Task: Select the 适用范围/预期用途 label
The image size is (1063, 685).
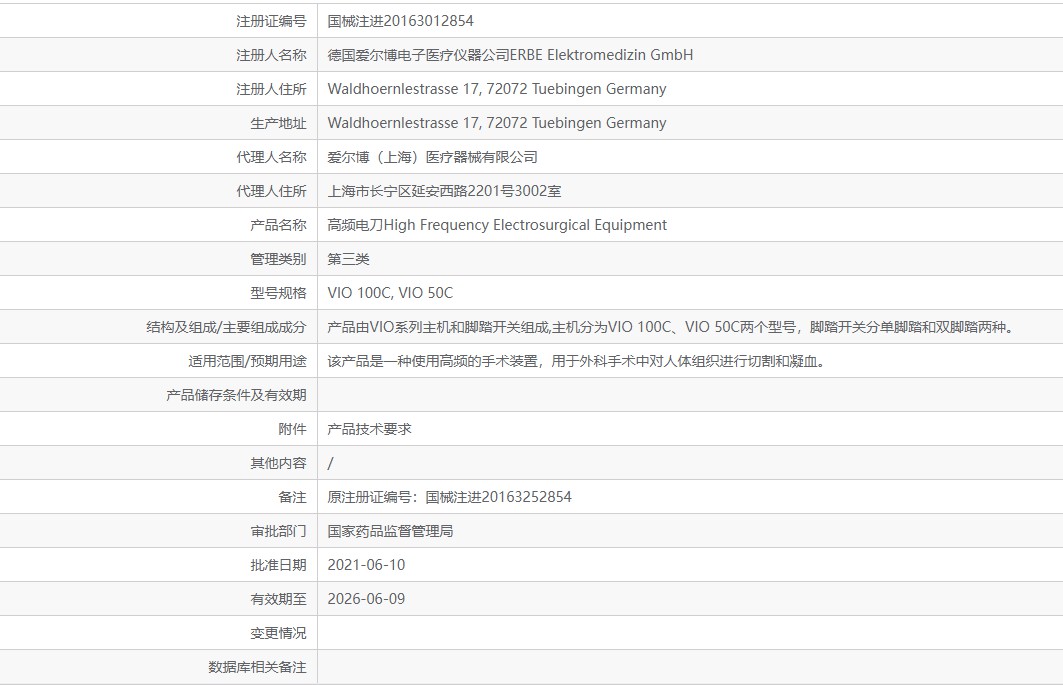Action: [247, 361]
